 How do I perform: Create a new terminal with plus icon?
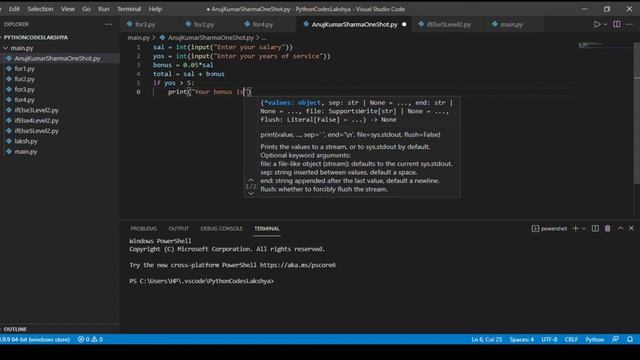click(576, 229)
